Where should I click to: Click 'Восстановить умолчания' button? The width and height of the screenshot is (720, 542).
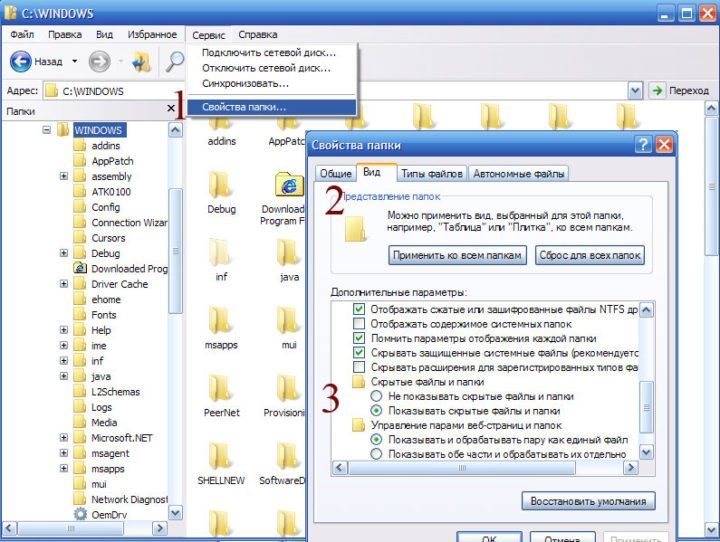tap(588, 501)
